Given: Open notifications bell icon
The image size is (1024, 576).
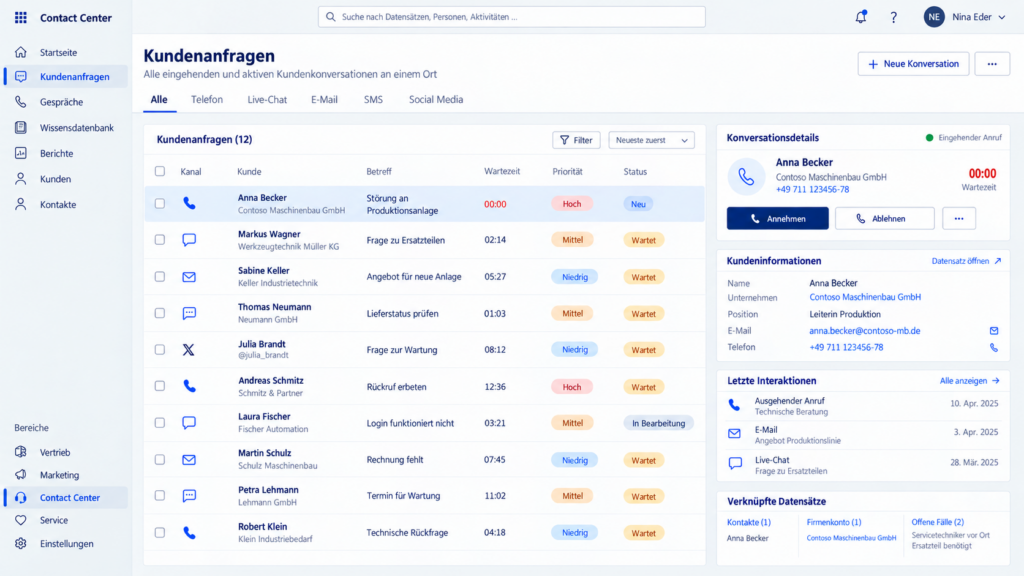Looking at the screenshot, I should pyautogui.click(x=861, y=17).
